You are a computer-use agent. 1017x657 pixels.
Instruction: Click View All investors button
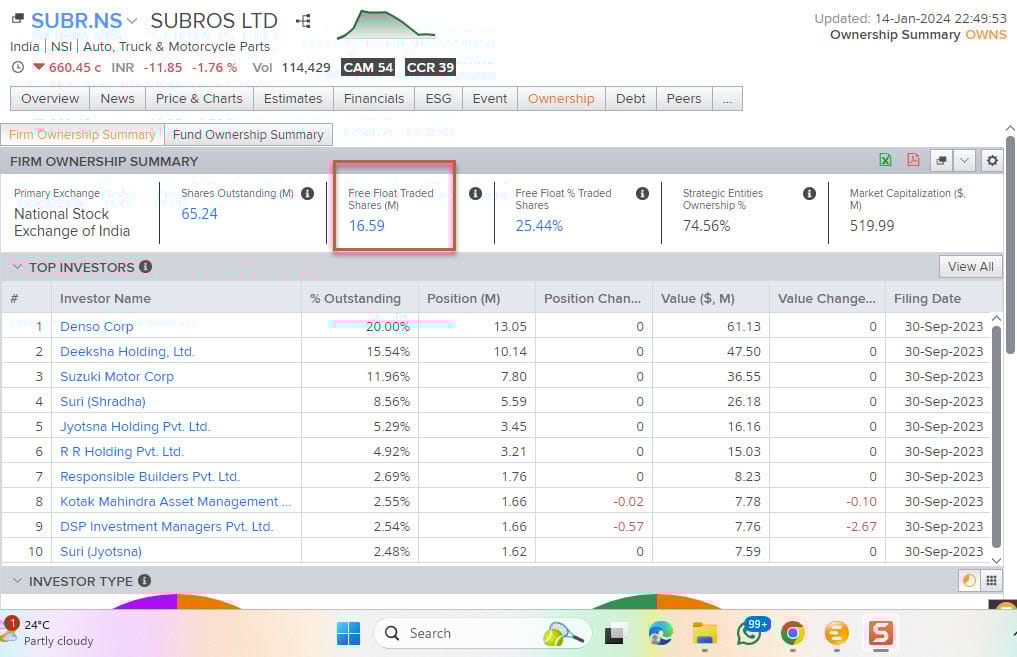tap(970, 267)
